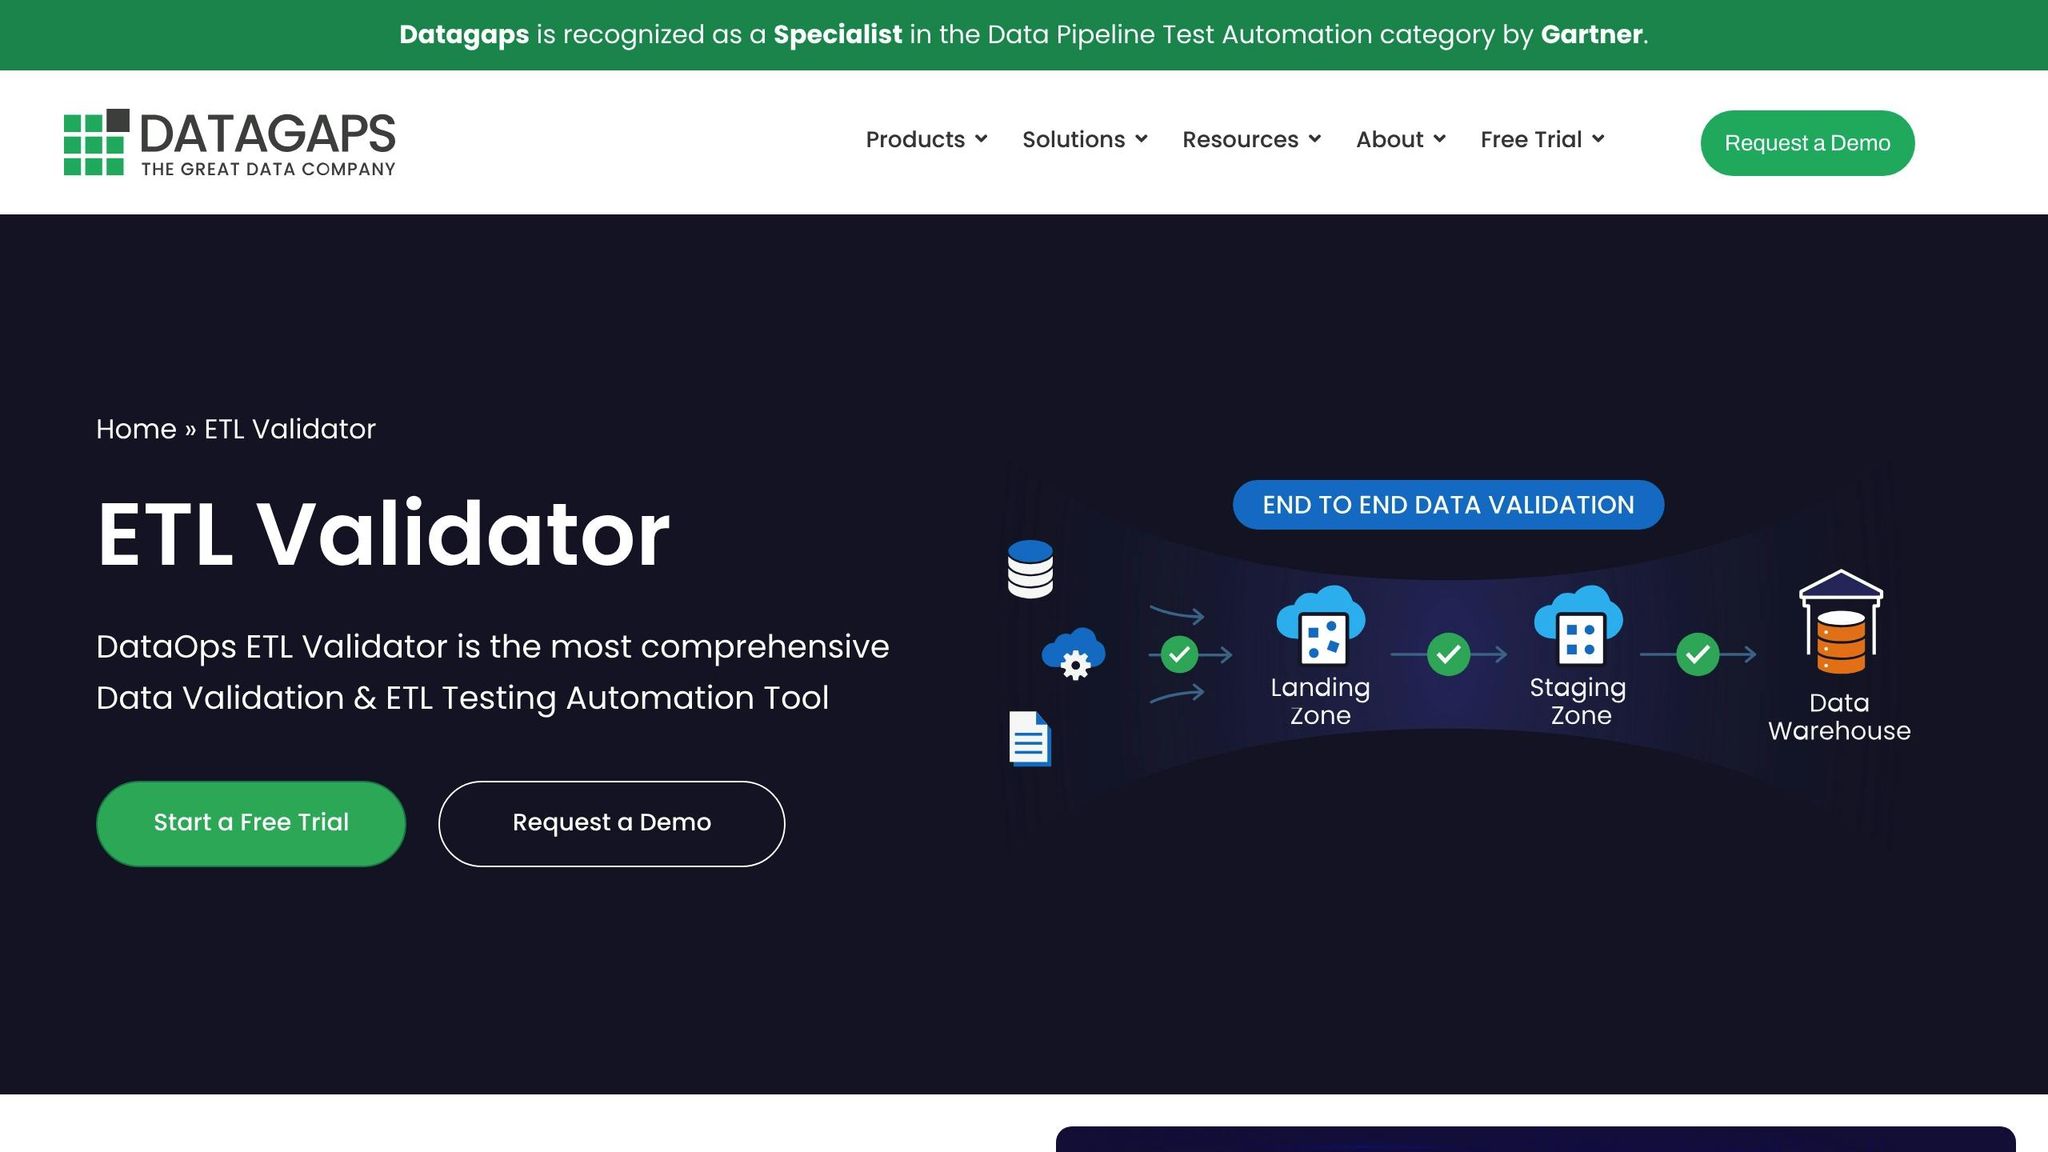This screenshot has height=1152, width=2048.
Task: Click green checkmark before Landing Zone
Action: [1179, 655]
